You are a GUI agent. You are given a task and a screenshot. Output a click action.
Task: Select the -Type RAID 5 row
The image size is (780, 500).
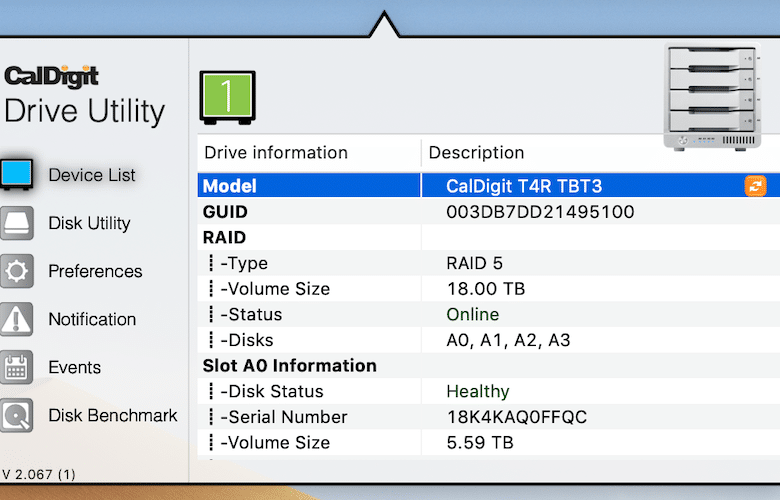click(x=488, y=263)
